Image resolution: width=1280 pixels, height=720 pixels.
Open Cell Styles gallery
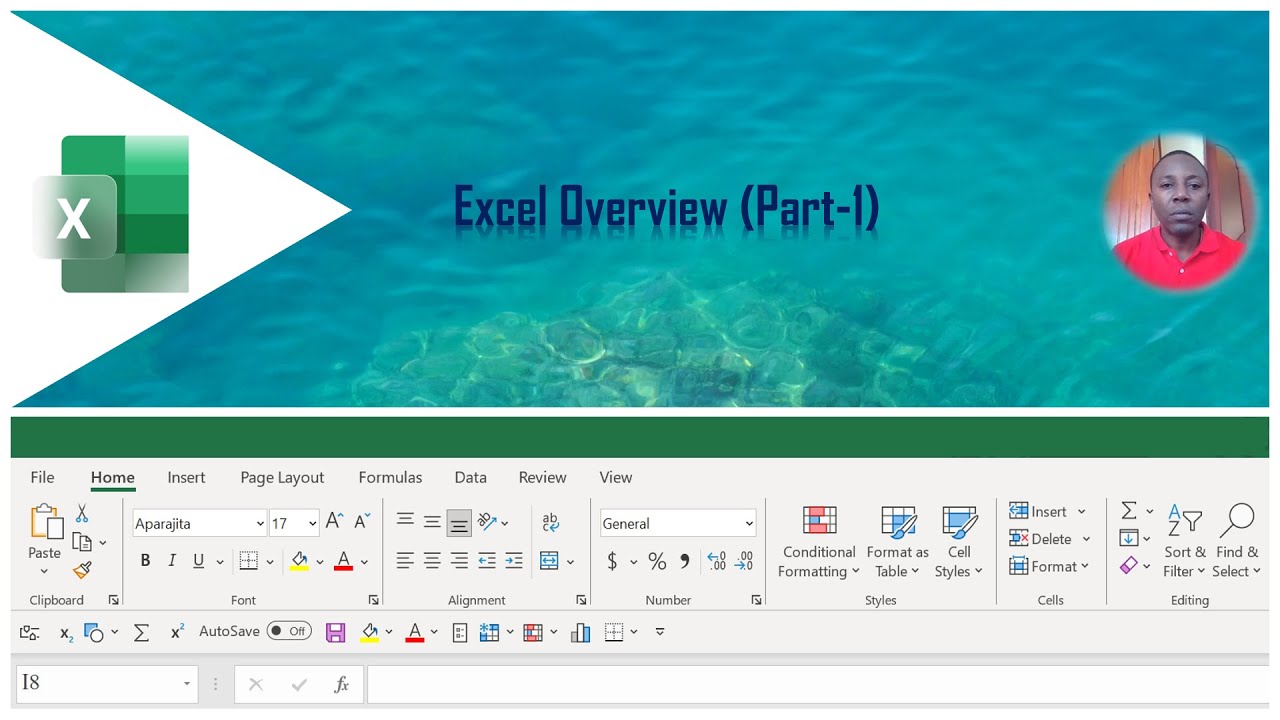(x=959, y=542)
